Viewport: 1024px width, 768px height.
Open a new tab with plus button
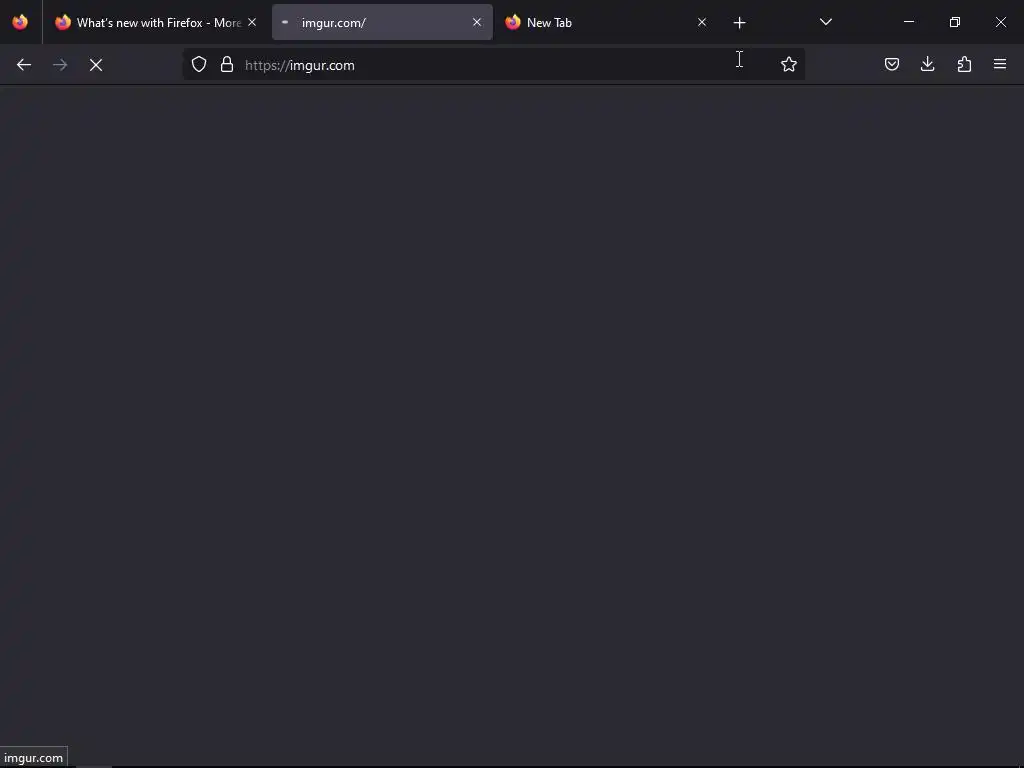739,23
